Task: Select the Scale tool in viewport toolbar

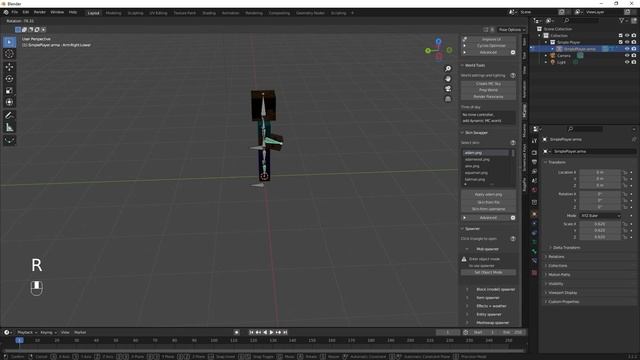Action: point(9,90)
